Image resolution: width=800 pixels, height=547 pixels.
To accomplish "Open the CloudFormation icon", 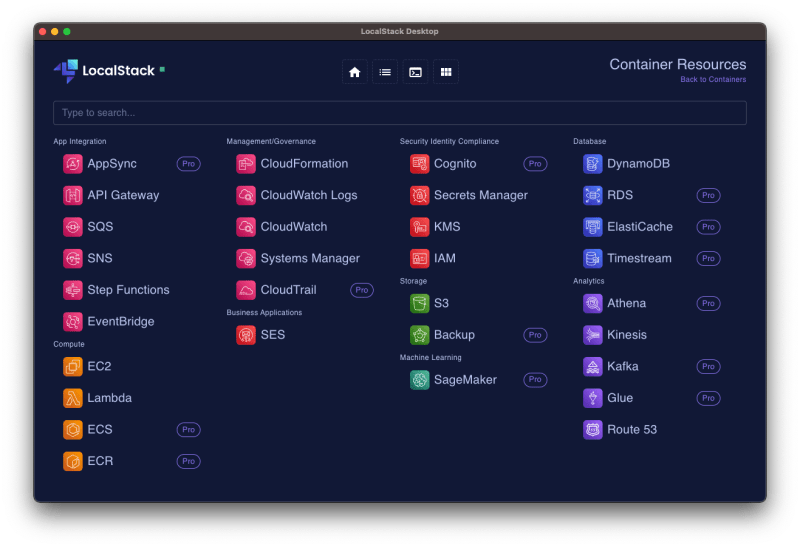I will [246, 164].
